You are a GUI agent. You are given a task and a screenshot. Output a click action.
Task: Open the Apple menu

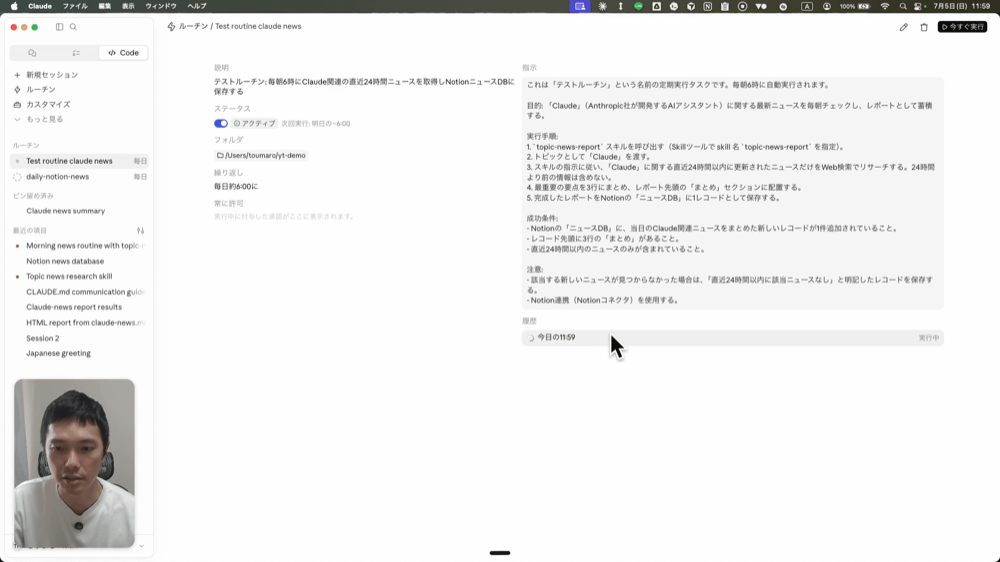(x=14, y=6)
